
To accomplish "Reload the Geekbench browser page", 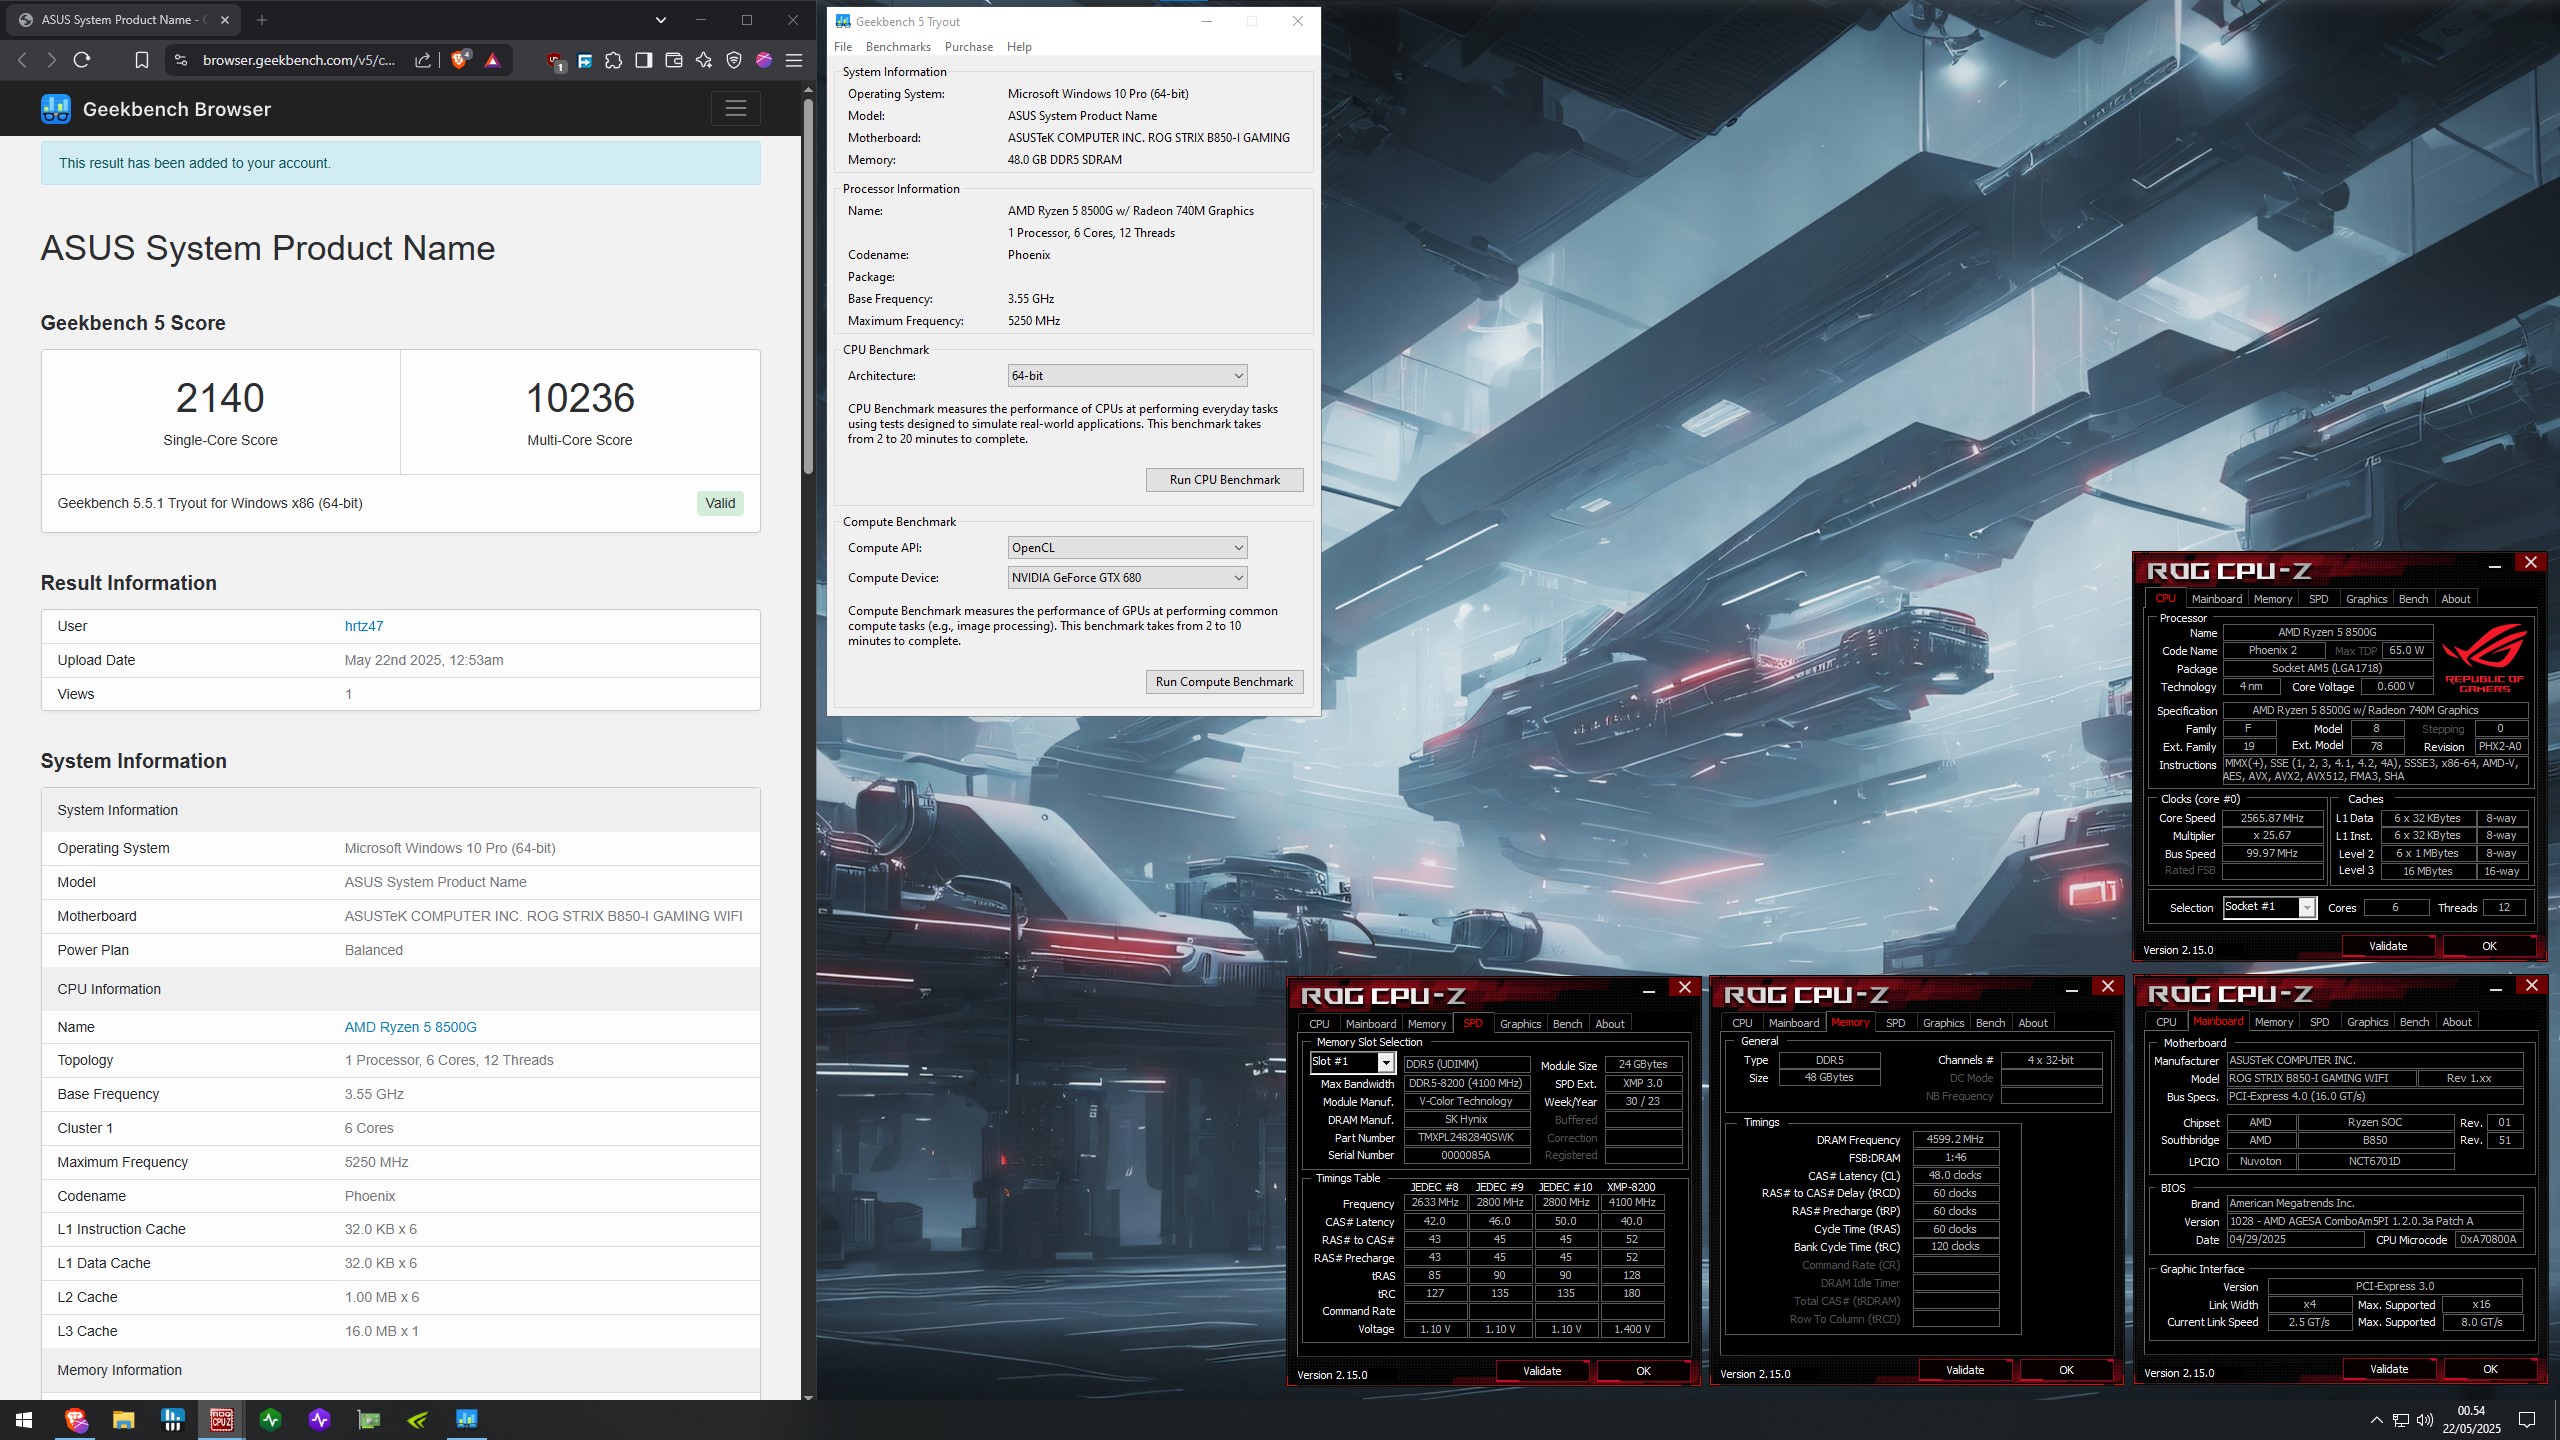I will click(x=82, y=60).
